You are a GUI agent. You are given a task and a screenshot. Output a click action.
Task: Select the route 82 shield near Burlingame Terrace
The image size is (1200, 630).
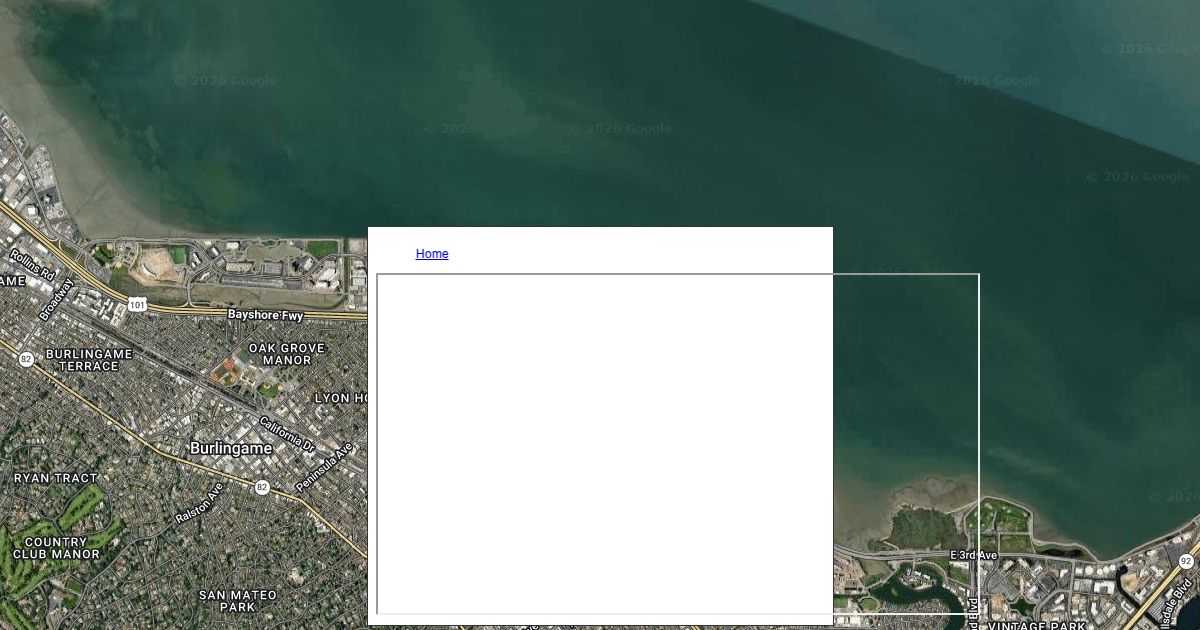(26, 359)
